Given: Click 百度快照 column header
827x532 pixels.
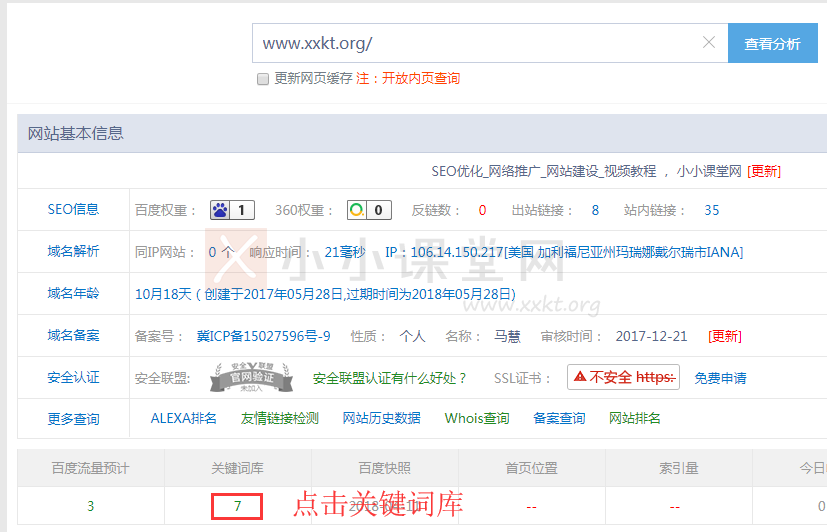Looking at the screenshot, I should point(384,468).
